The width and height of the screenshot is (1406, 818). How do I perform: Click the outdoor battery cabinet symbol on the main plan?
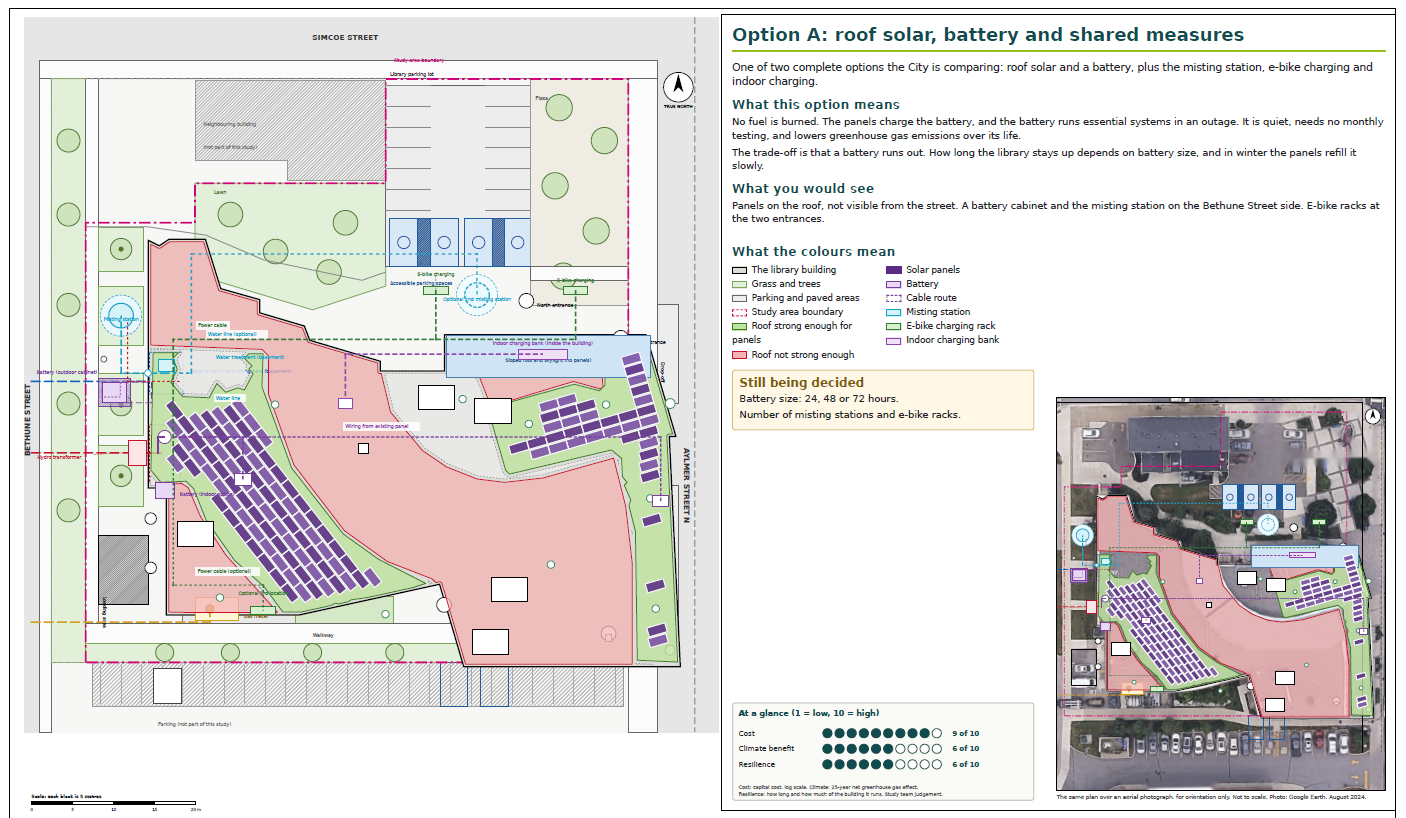(x=114, y=392)
